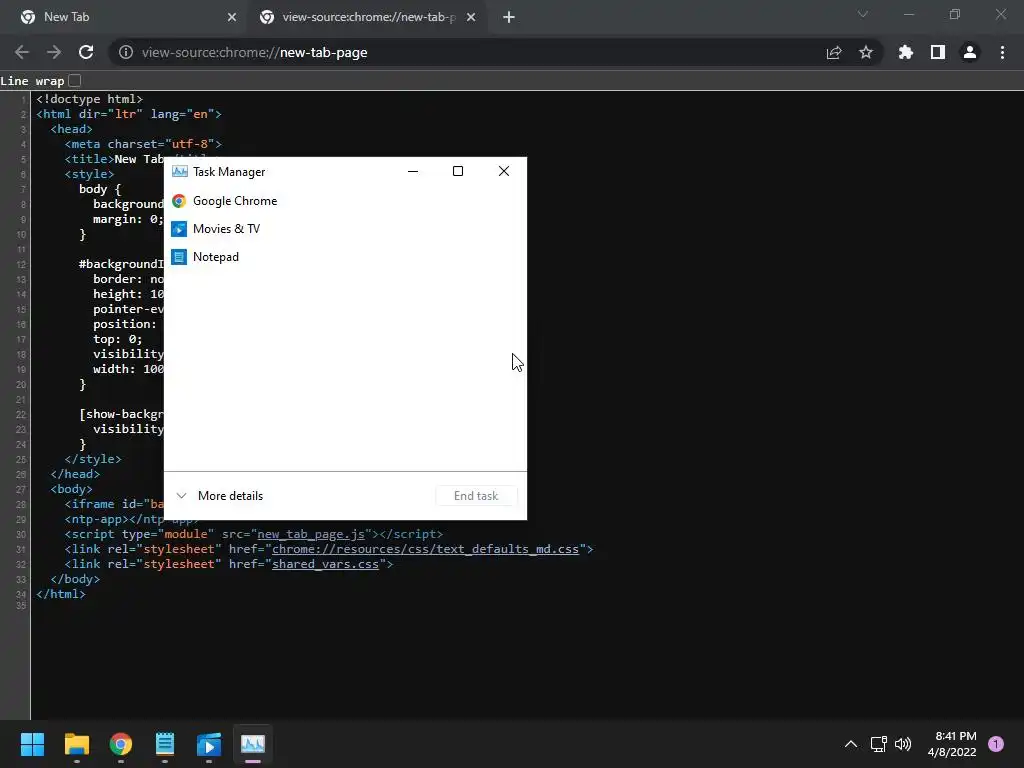1024x768 pixels.
Task: Click Chrome icon on taskbar
Action: (121, 744)
